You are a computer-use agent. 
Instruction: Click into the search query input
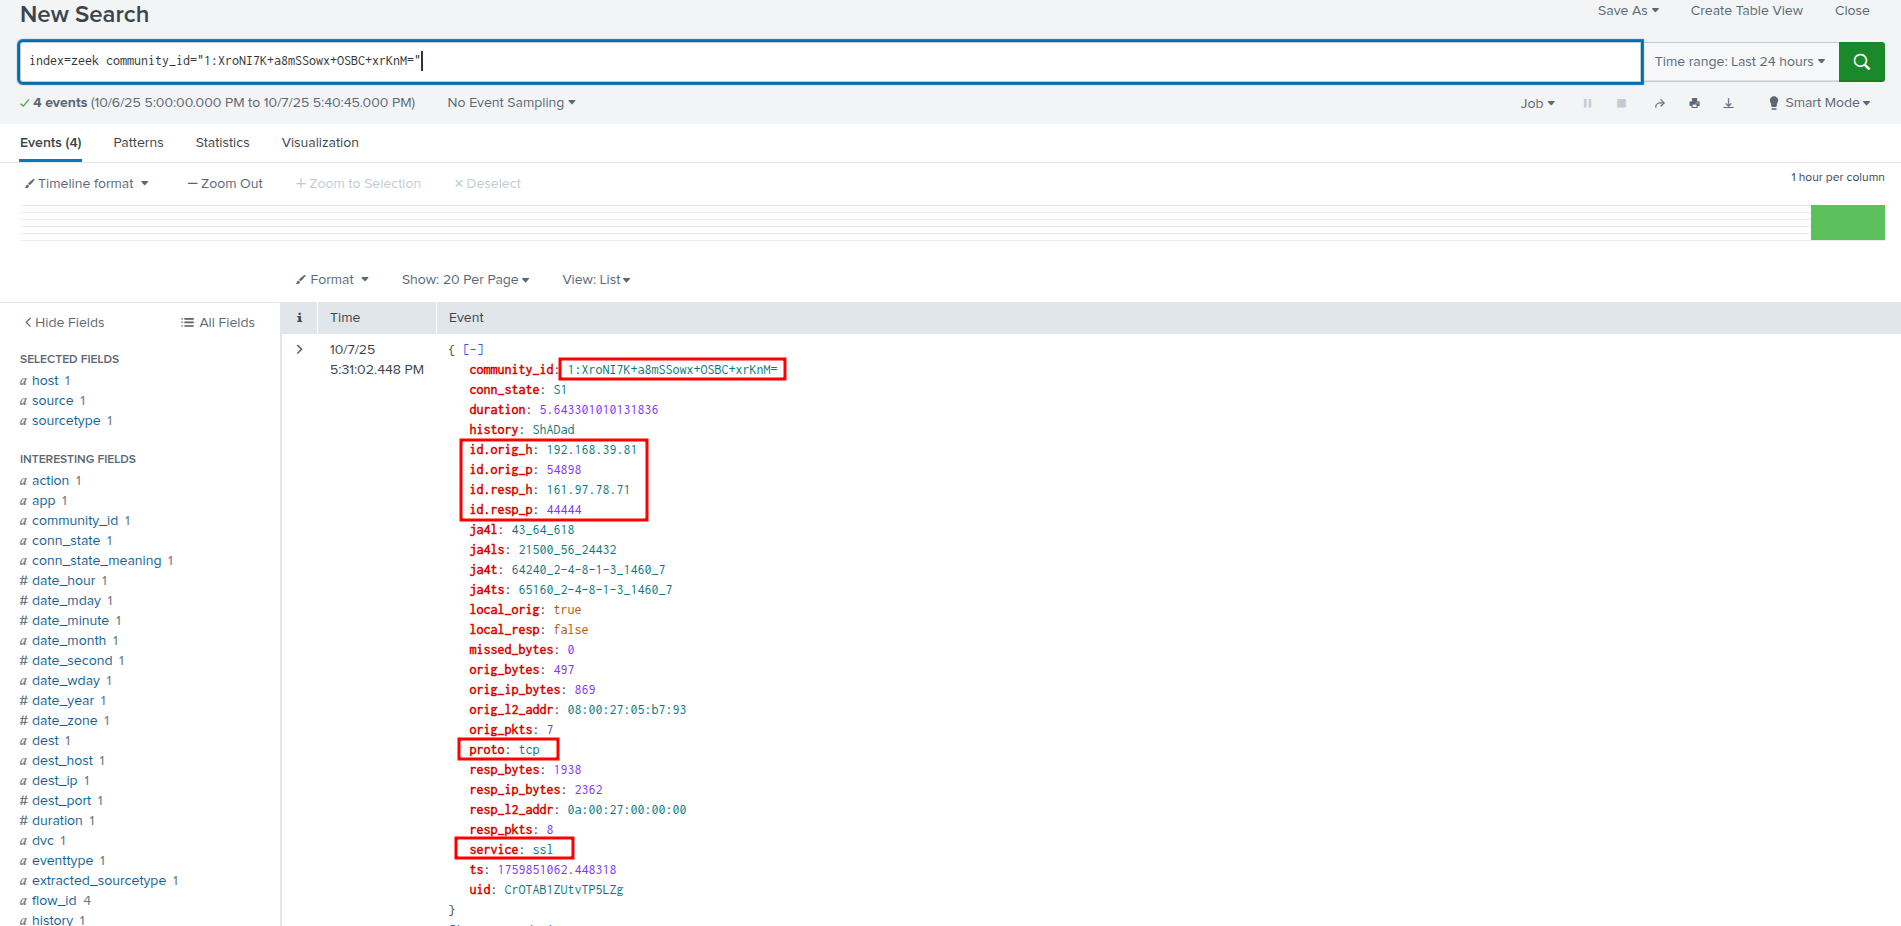pos(830,62)
